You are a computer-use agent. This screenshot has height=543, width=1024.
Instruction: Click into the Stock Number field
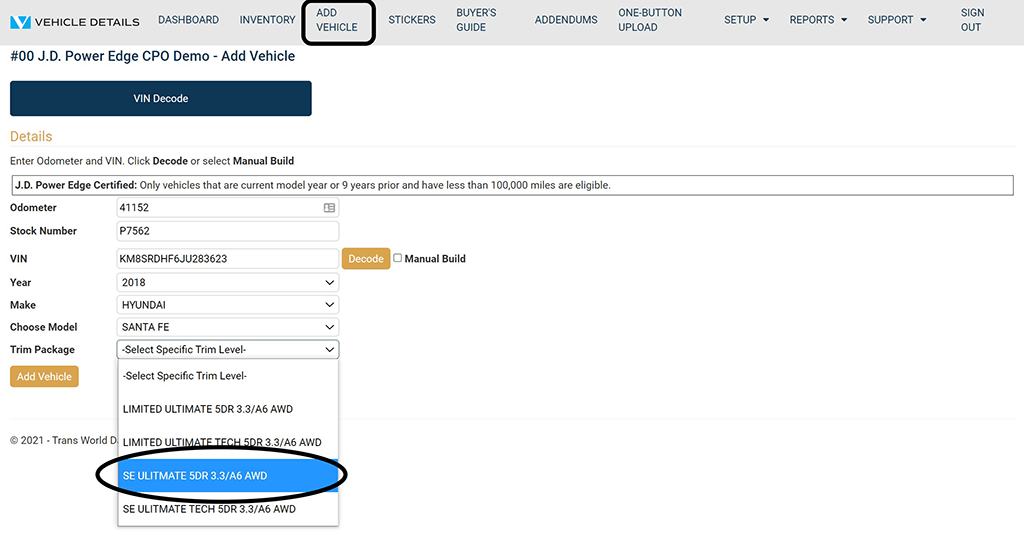pos(228,231)
